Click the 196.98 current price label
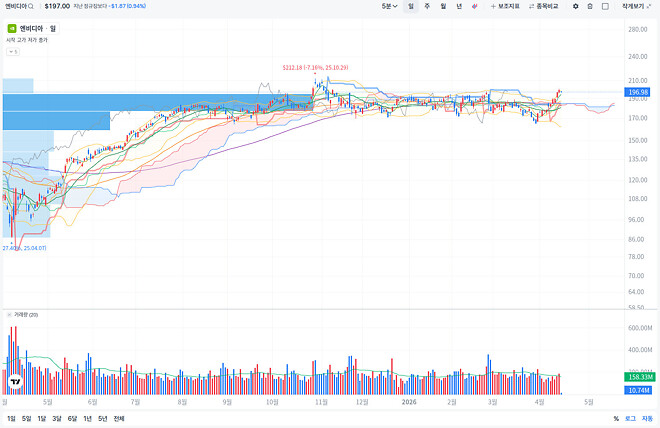This screenshot has width=660, height=428. tap(638, 92)
